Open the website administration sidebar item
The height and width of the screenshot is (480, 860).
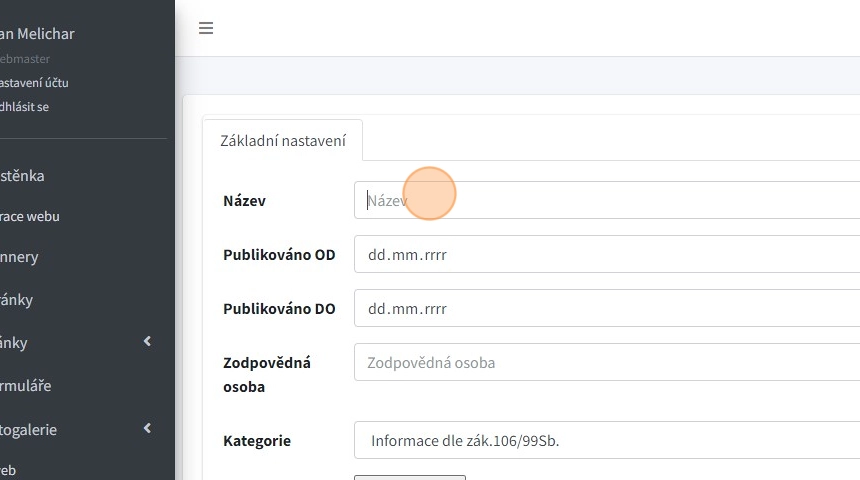[30, 216]
